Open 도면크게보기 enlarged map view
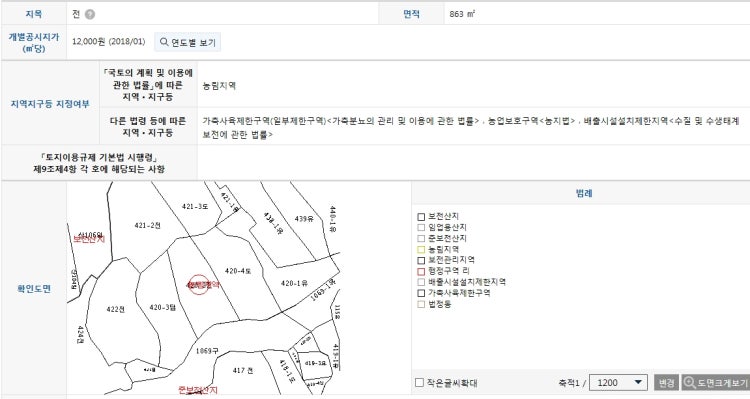The height and width of the screenshot is (399, 750). pyautogui.click(x=716, y=383)
